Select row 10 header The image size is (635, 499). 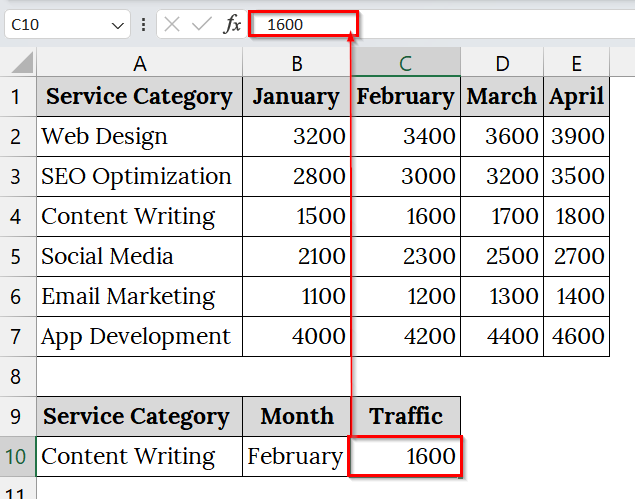click(x=18, y=456)
